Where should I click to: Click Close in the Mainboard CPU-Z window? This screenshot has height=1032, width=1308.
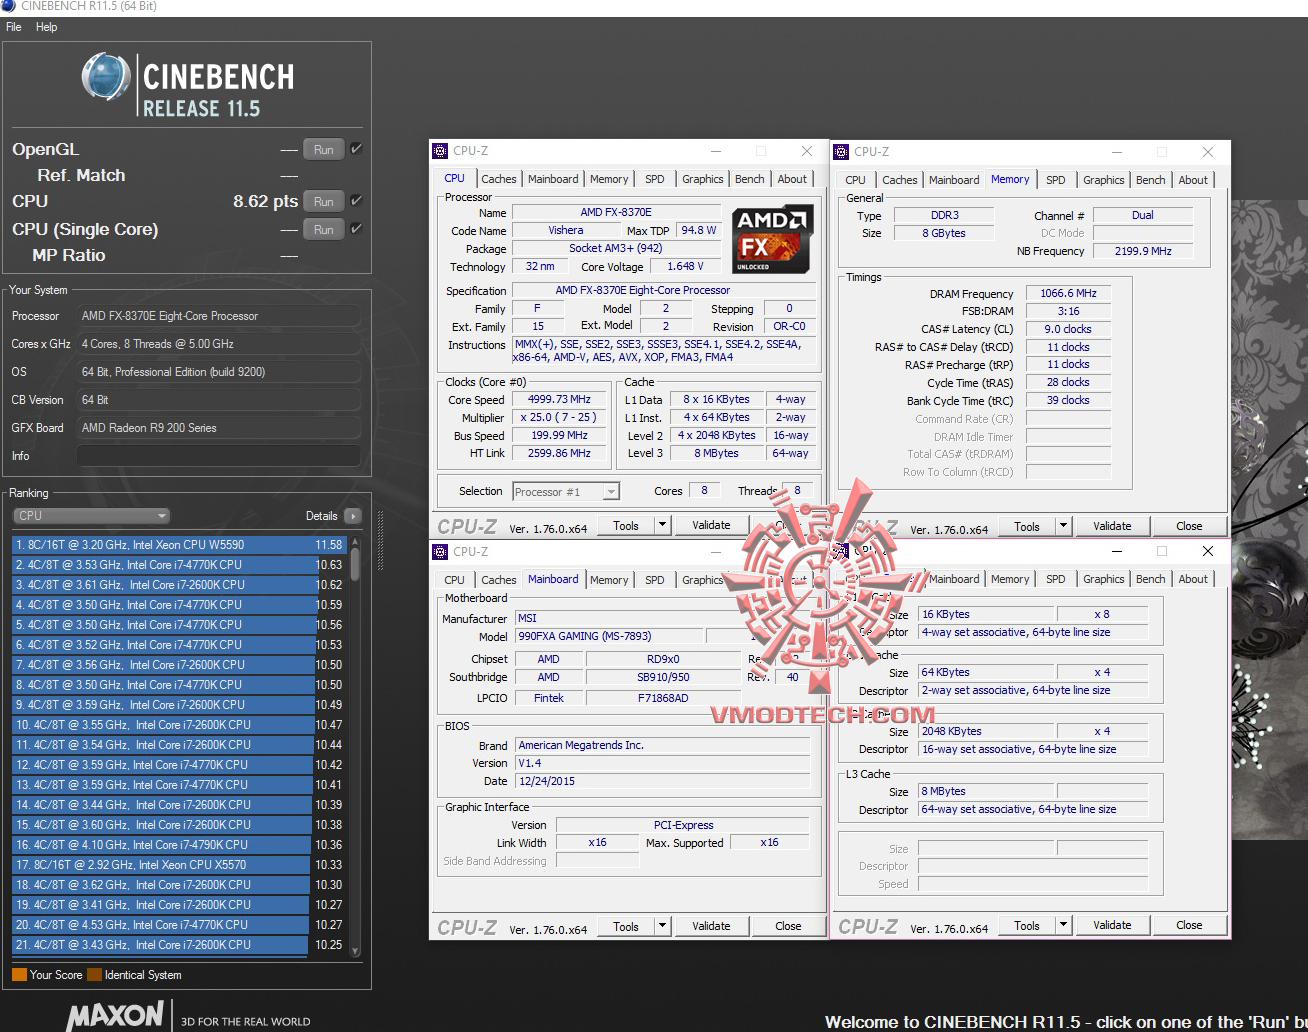(788, 926)
